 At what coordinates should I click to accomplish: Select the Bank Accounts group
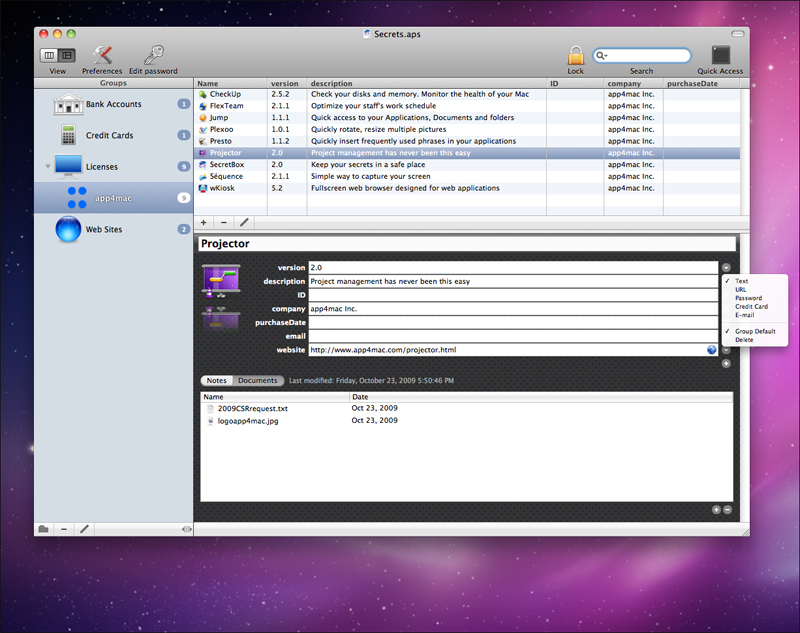113,104
